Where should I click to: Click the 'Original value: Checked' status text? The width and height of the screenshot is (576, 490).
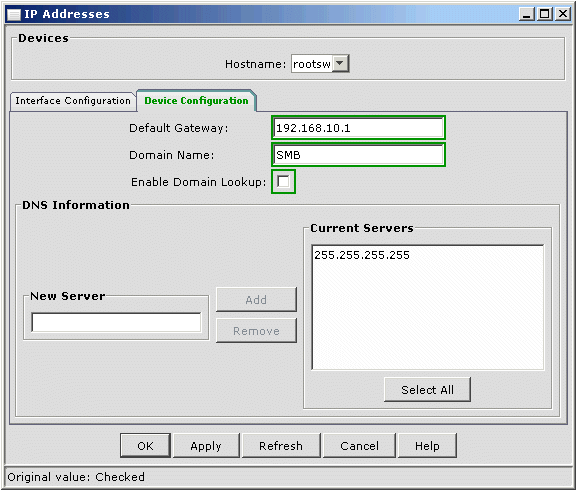tap(76, 477)
